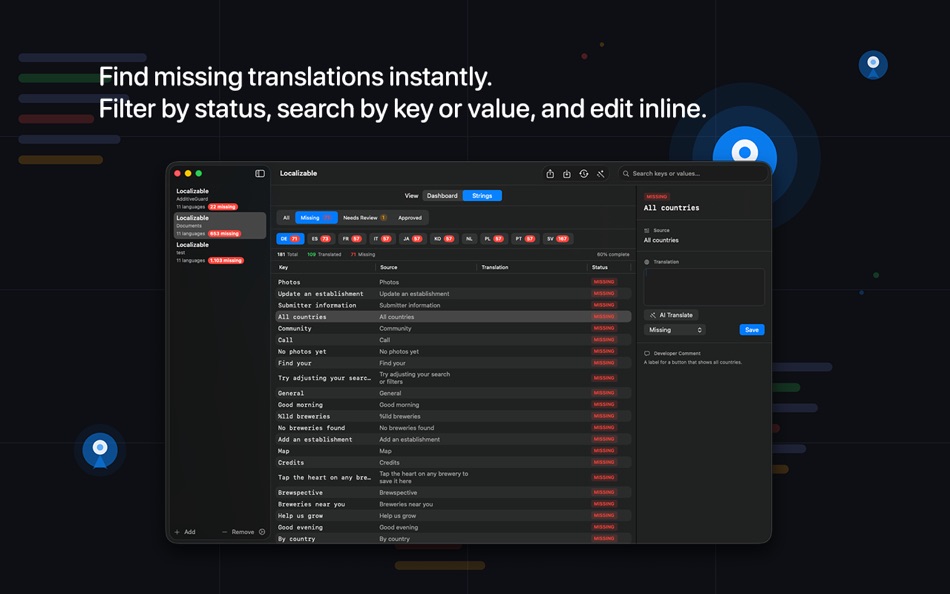This screenshot has width=950, height=594.
Task: Select the KO language chip
Action: 444,239
